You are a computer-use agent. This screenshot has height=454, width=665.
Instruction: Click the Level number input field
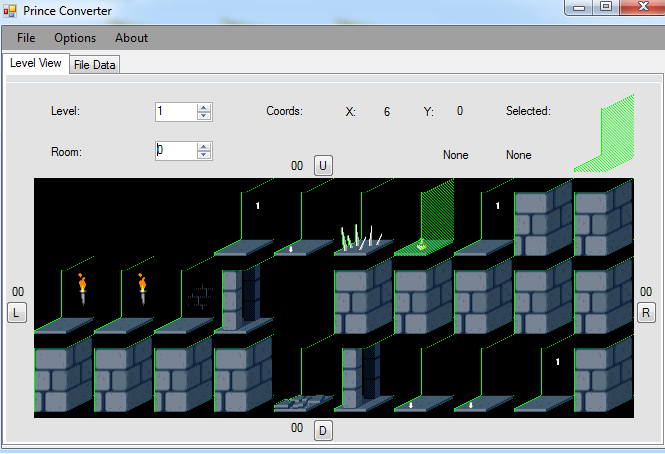[x=176, y=112]
